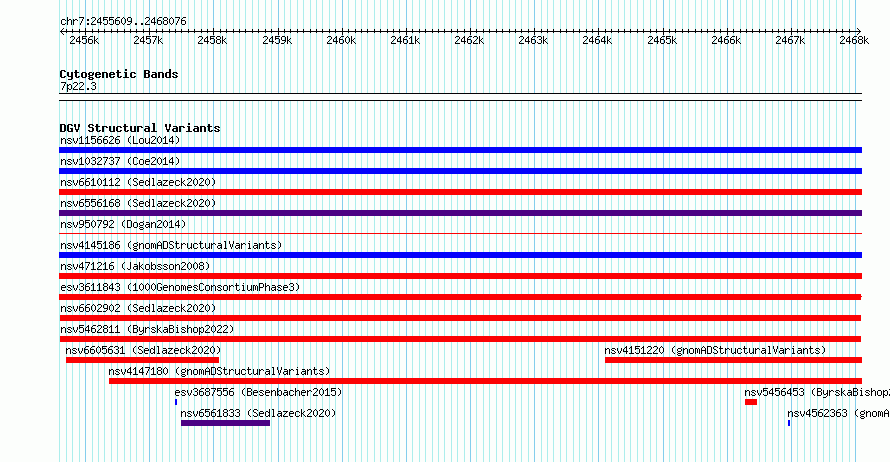Select the red bar under nsv6602902
Image resolution: width=890 pixels, height=462 pixels.
[460, 318]
